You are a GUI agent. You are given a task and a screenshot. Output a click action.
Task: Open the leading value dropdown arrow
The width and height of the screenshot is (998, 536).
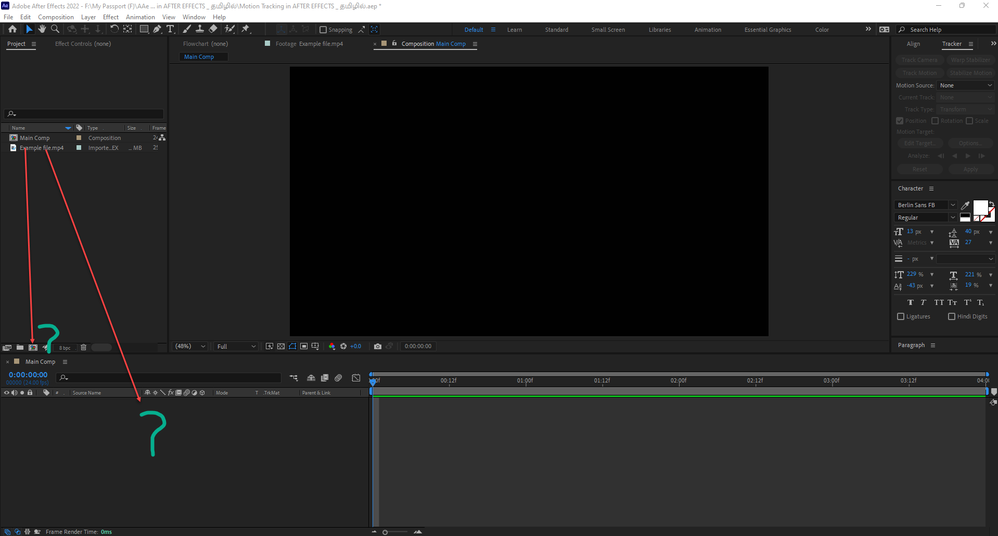pos(990,232)
